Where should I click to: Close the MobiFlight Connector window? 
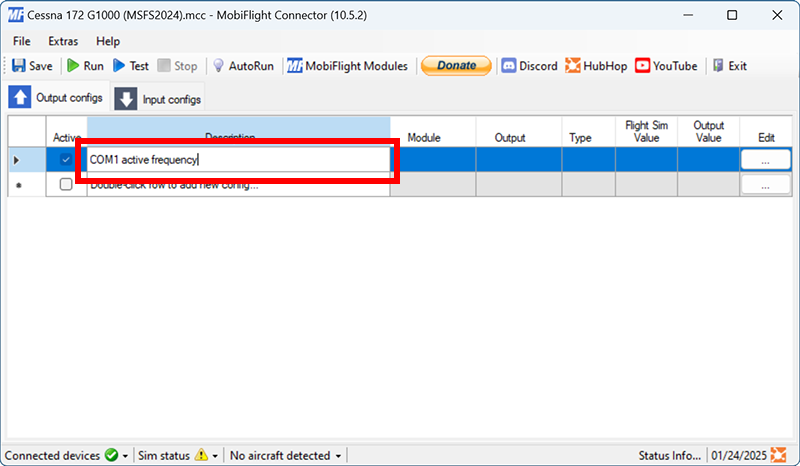tap(777, 15)
